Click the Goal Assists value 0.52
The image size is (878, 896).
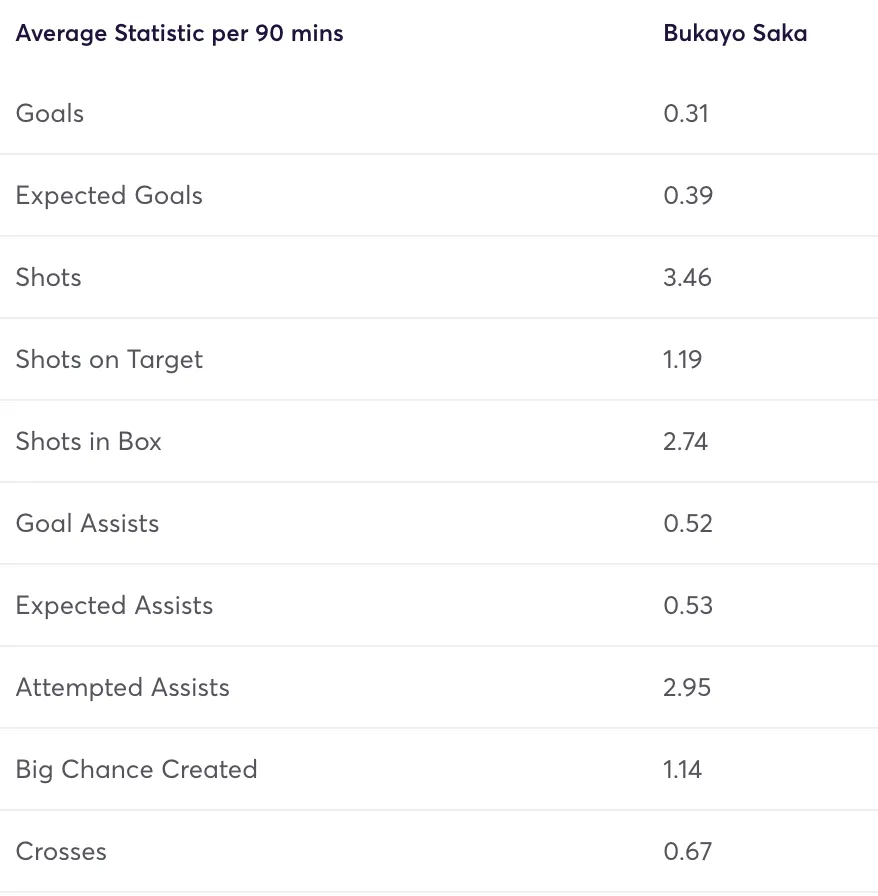688,523
